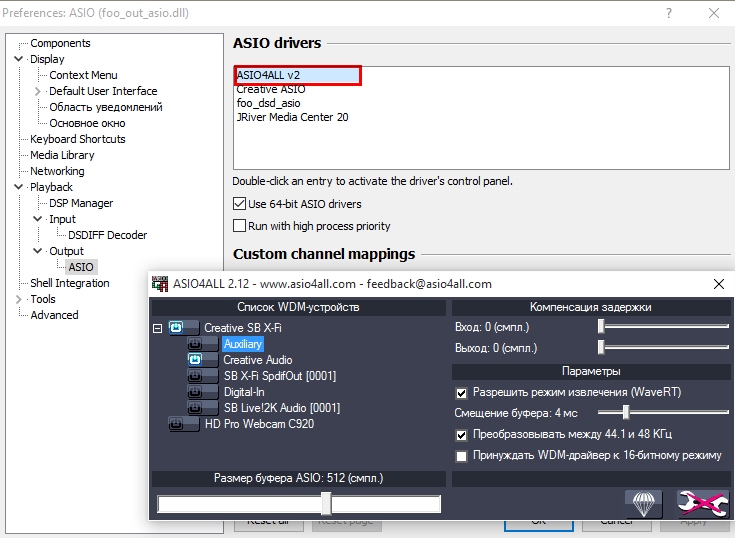
Task: Select JRiver Media Center 20 driver
Action: (x=292, y=117)
